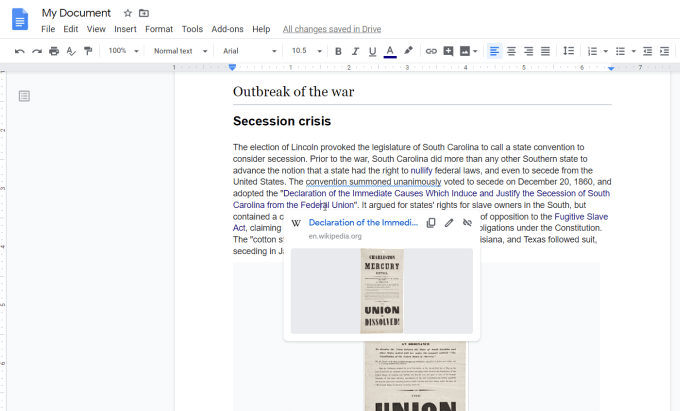Viewport: 680px width, 411px height.
Task: Click the bulleted list icon
Action: coord(620,51)
